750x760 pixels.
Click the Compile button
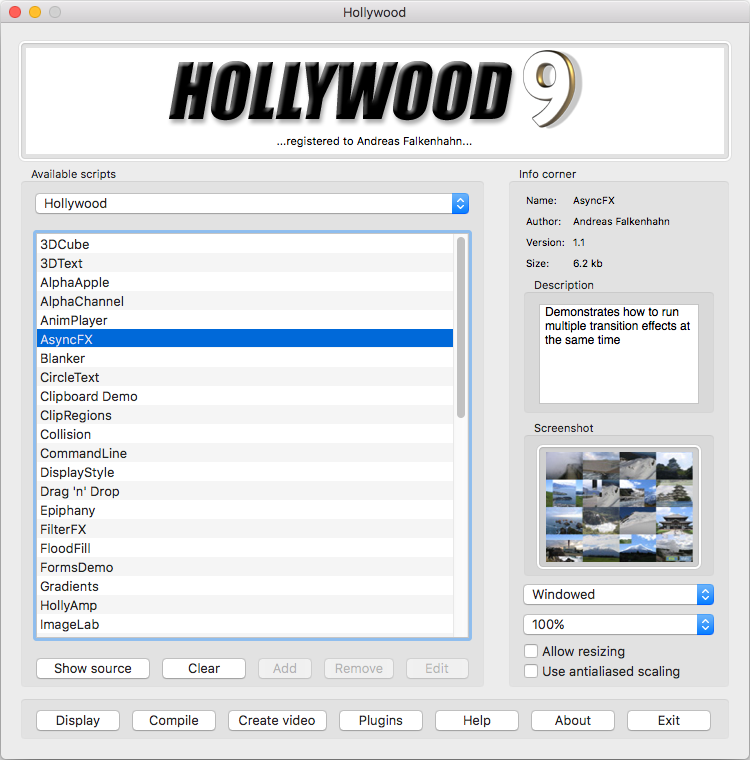point(174,720)
